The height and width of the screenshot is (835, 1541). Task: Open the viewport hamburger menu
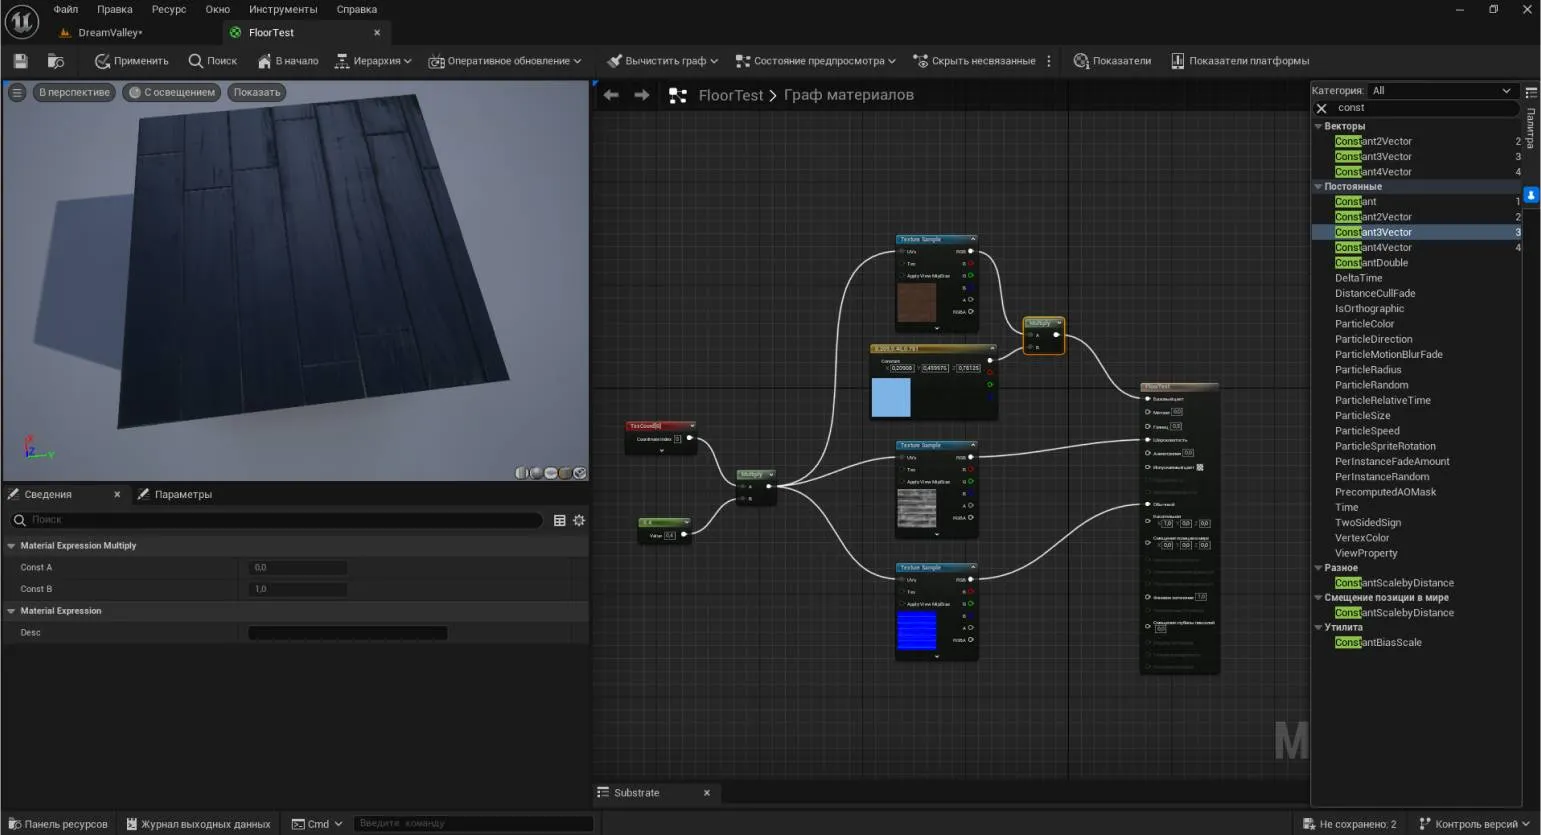click(x=17, y=92)
